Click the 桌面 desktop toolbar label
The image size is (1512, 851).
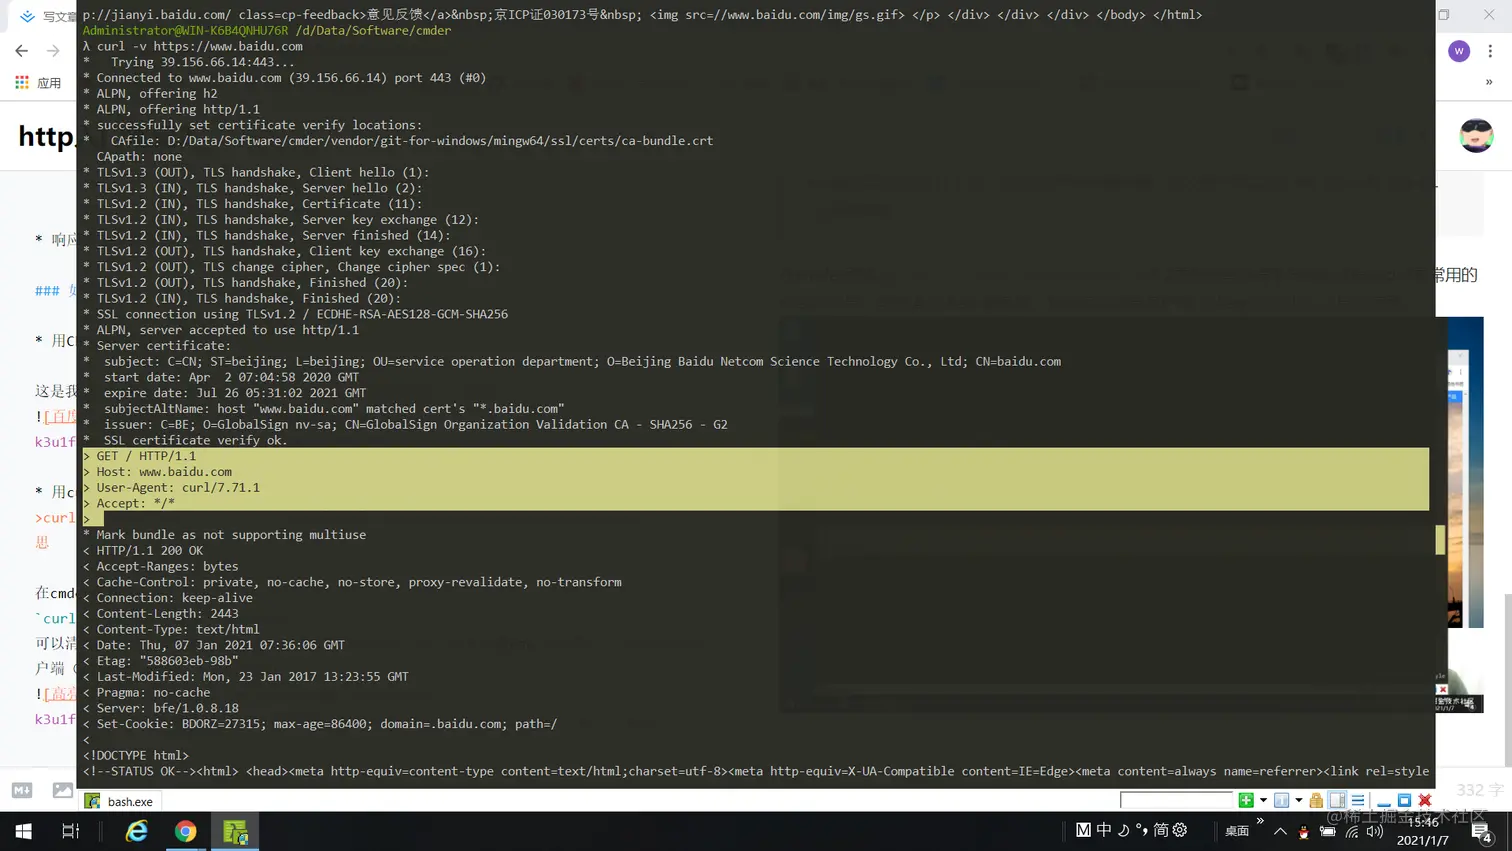[1237, 831]
